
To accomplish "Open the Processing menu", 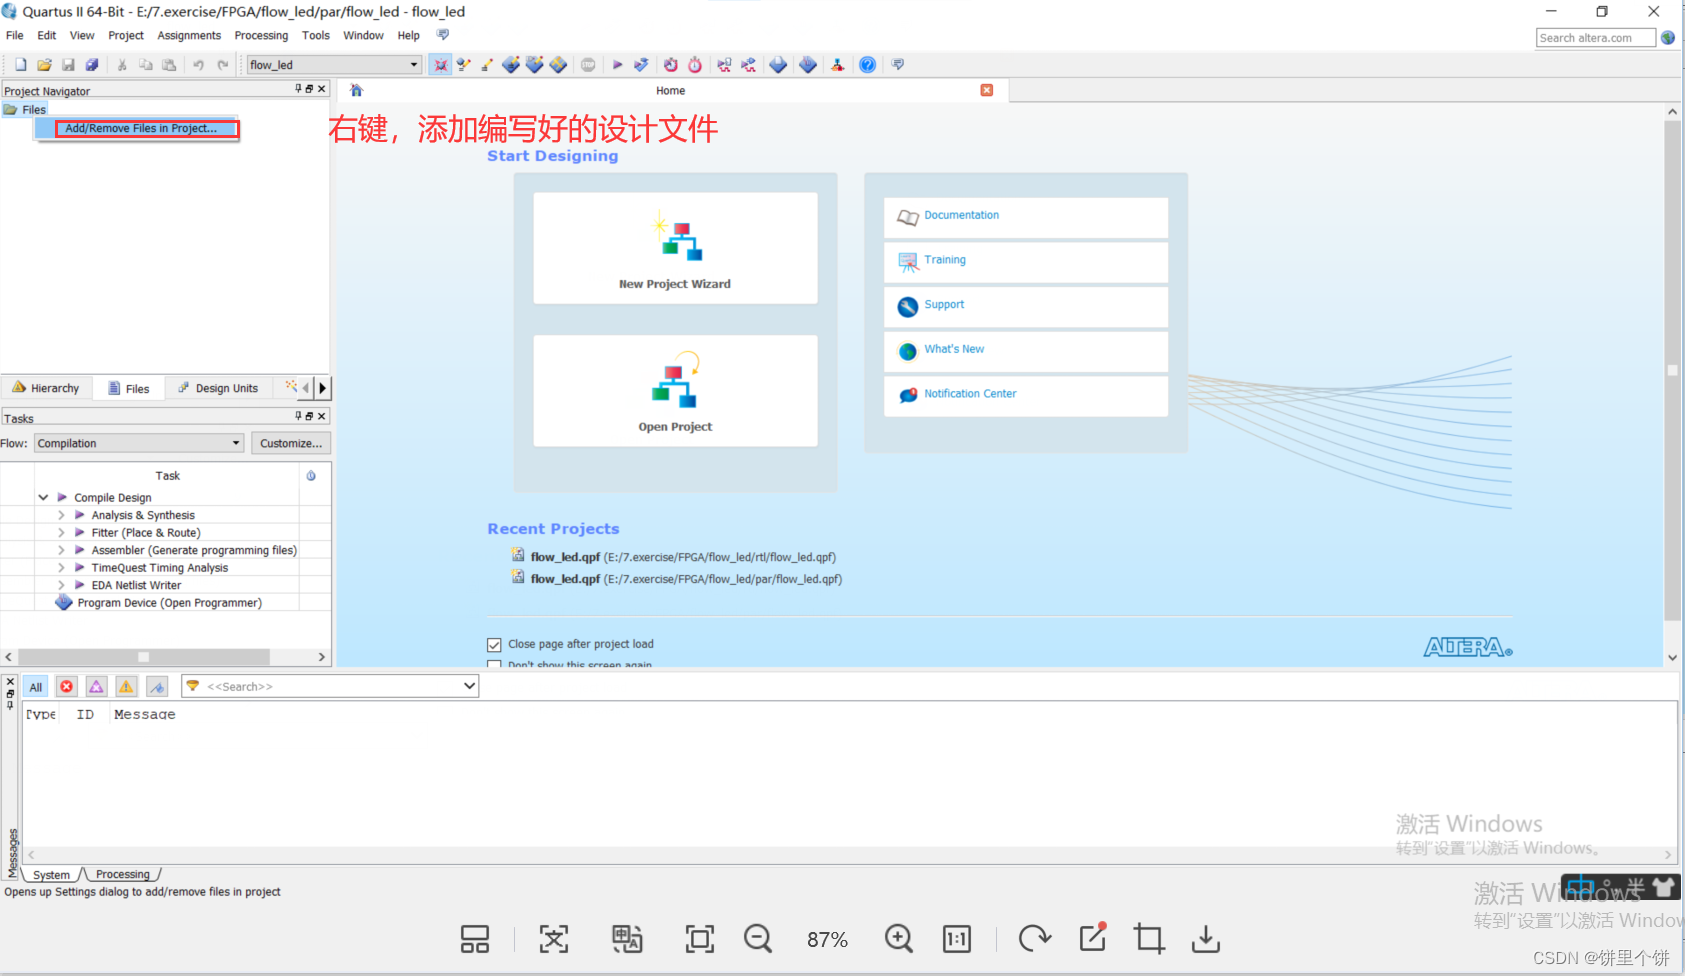I will pos(261,35).
